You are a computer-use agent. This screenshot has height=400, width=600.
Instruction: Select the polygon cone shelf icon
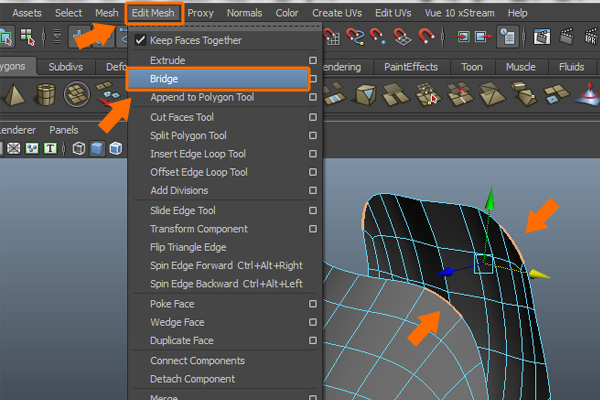point(15,95)
